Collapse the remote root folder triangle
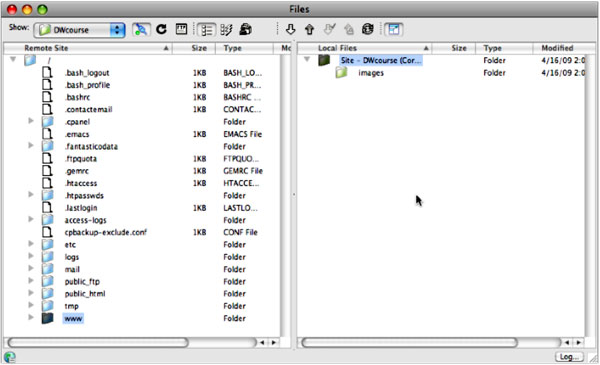 13,60
